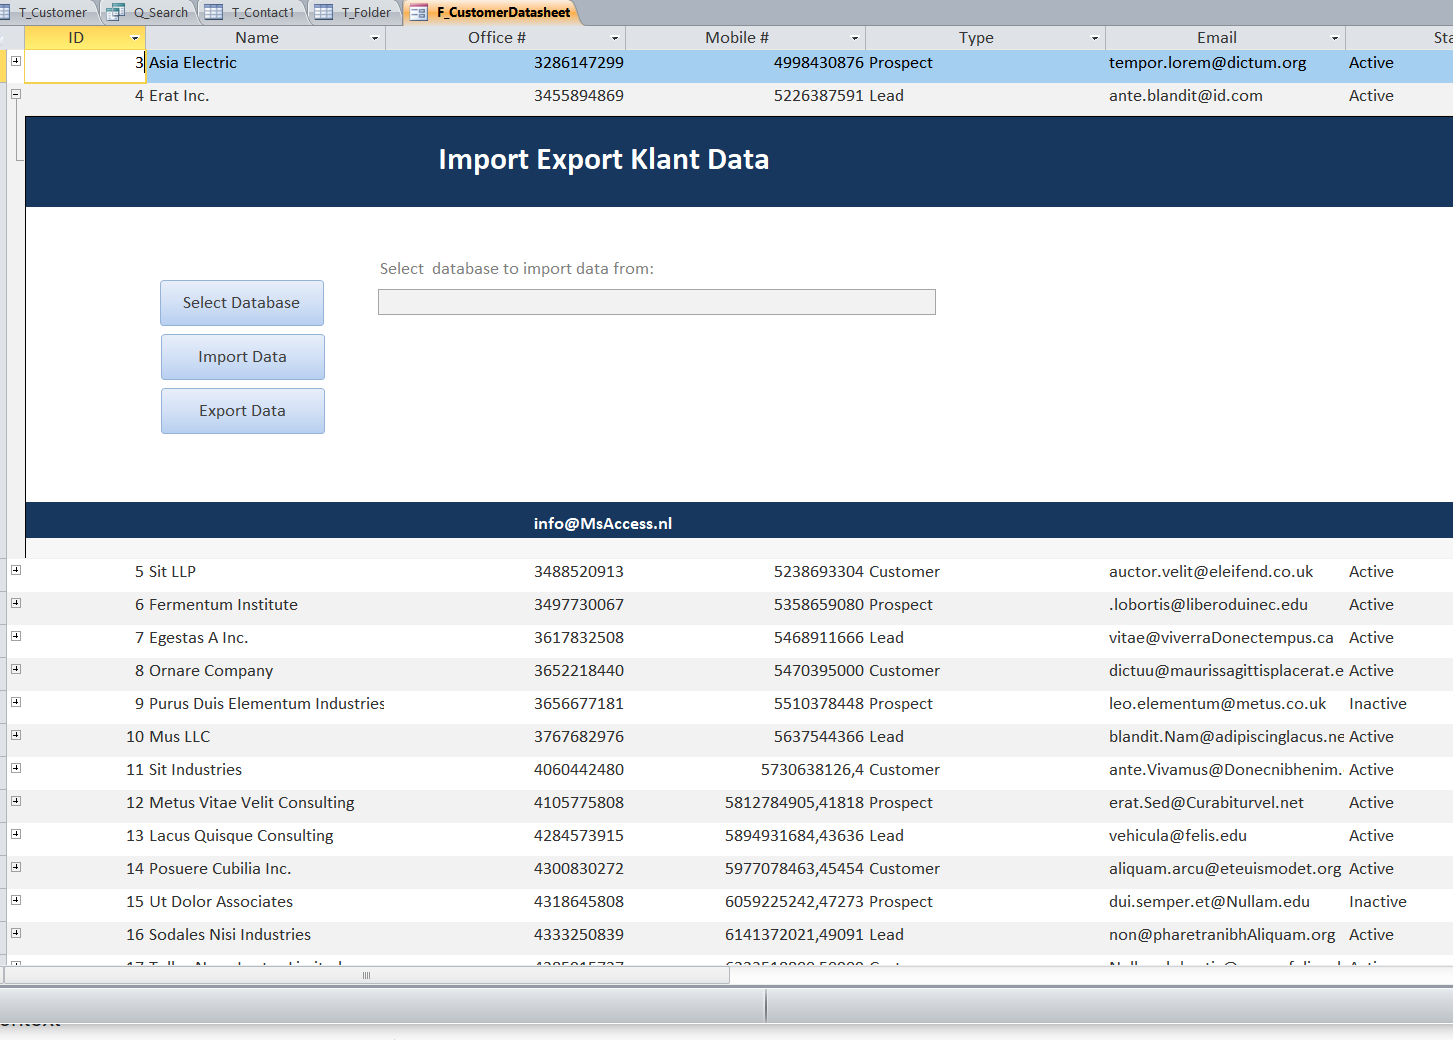
Task: Switch to the T_Customer tab
Action: point(50,13)
